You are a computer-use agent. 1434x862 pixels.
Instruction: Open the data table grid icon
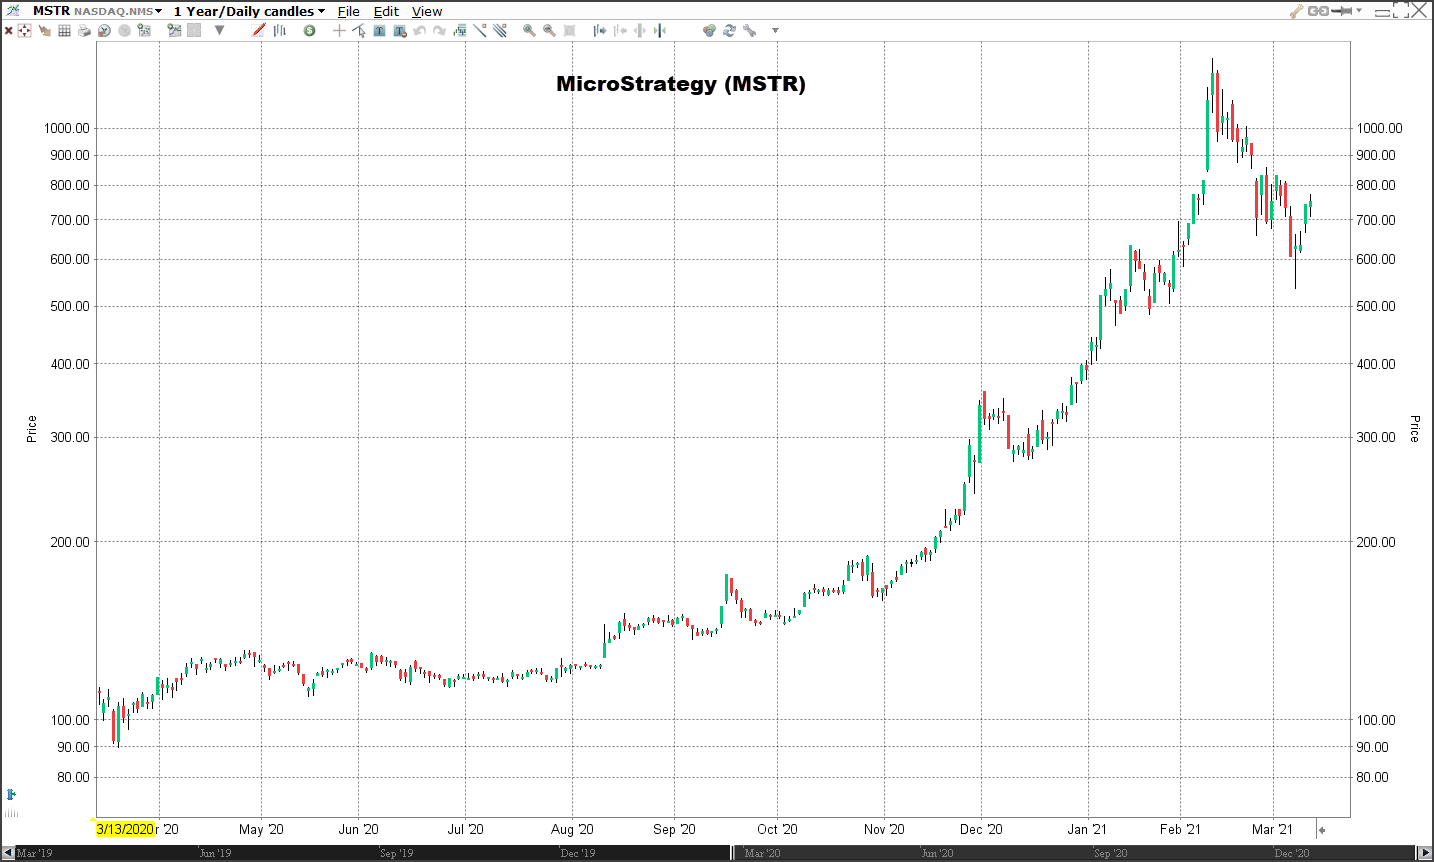pos(64,30)
